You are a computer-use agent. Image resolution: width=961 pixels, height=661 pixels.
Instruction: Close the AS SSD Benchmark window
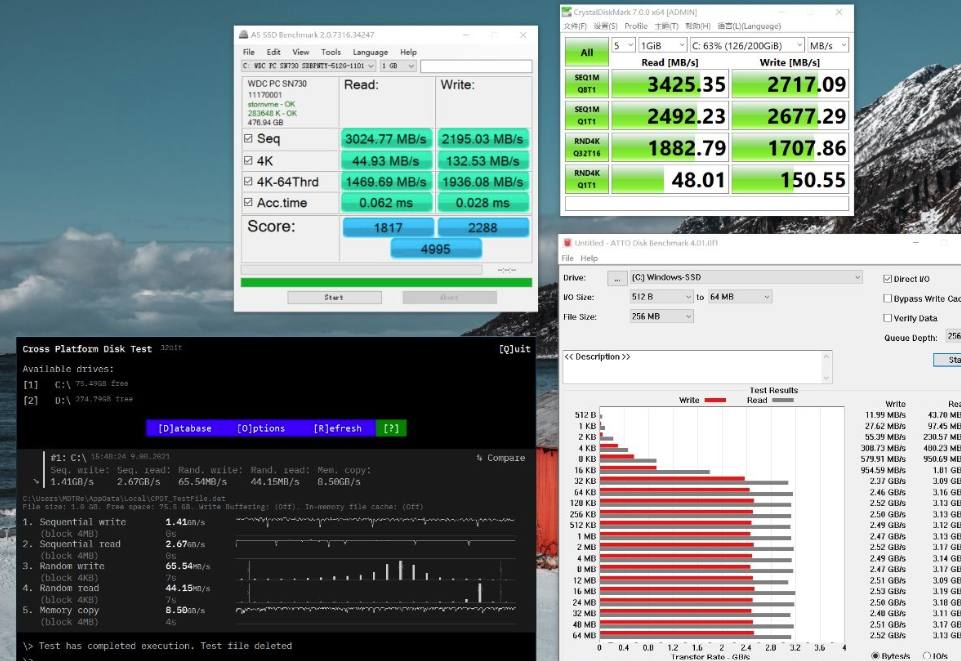523,35
